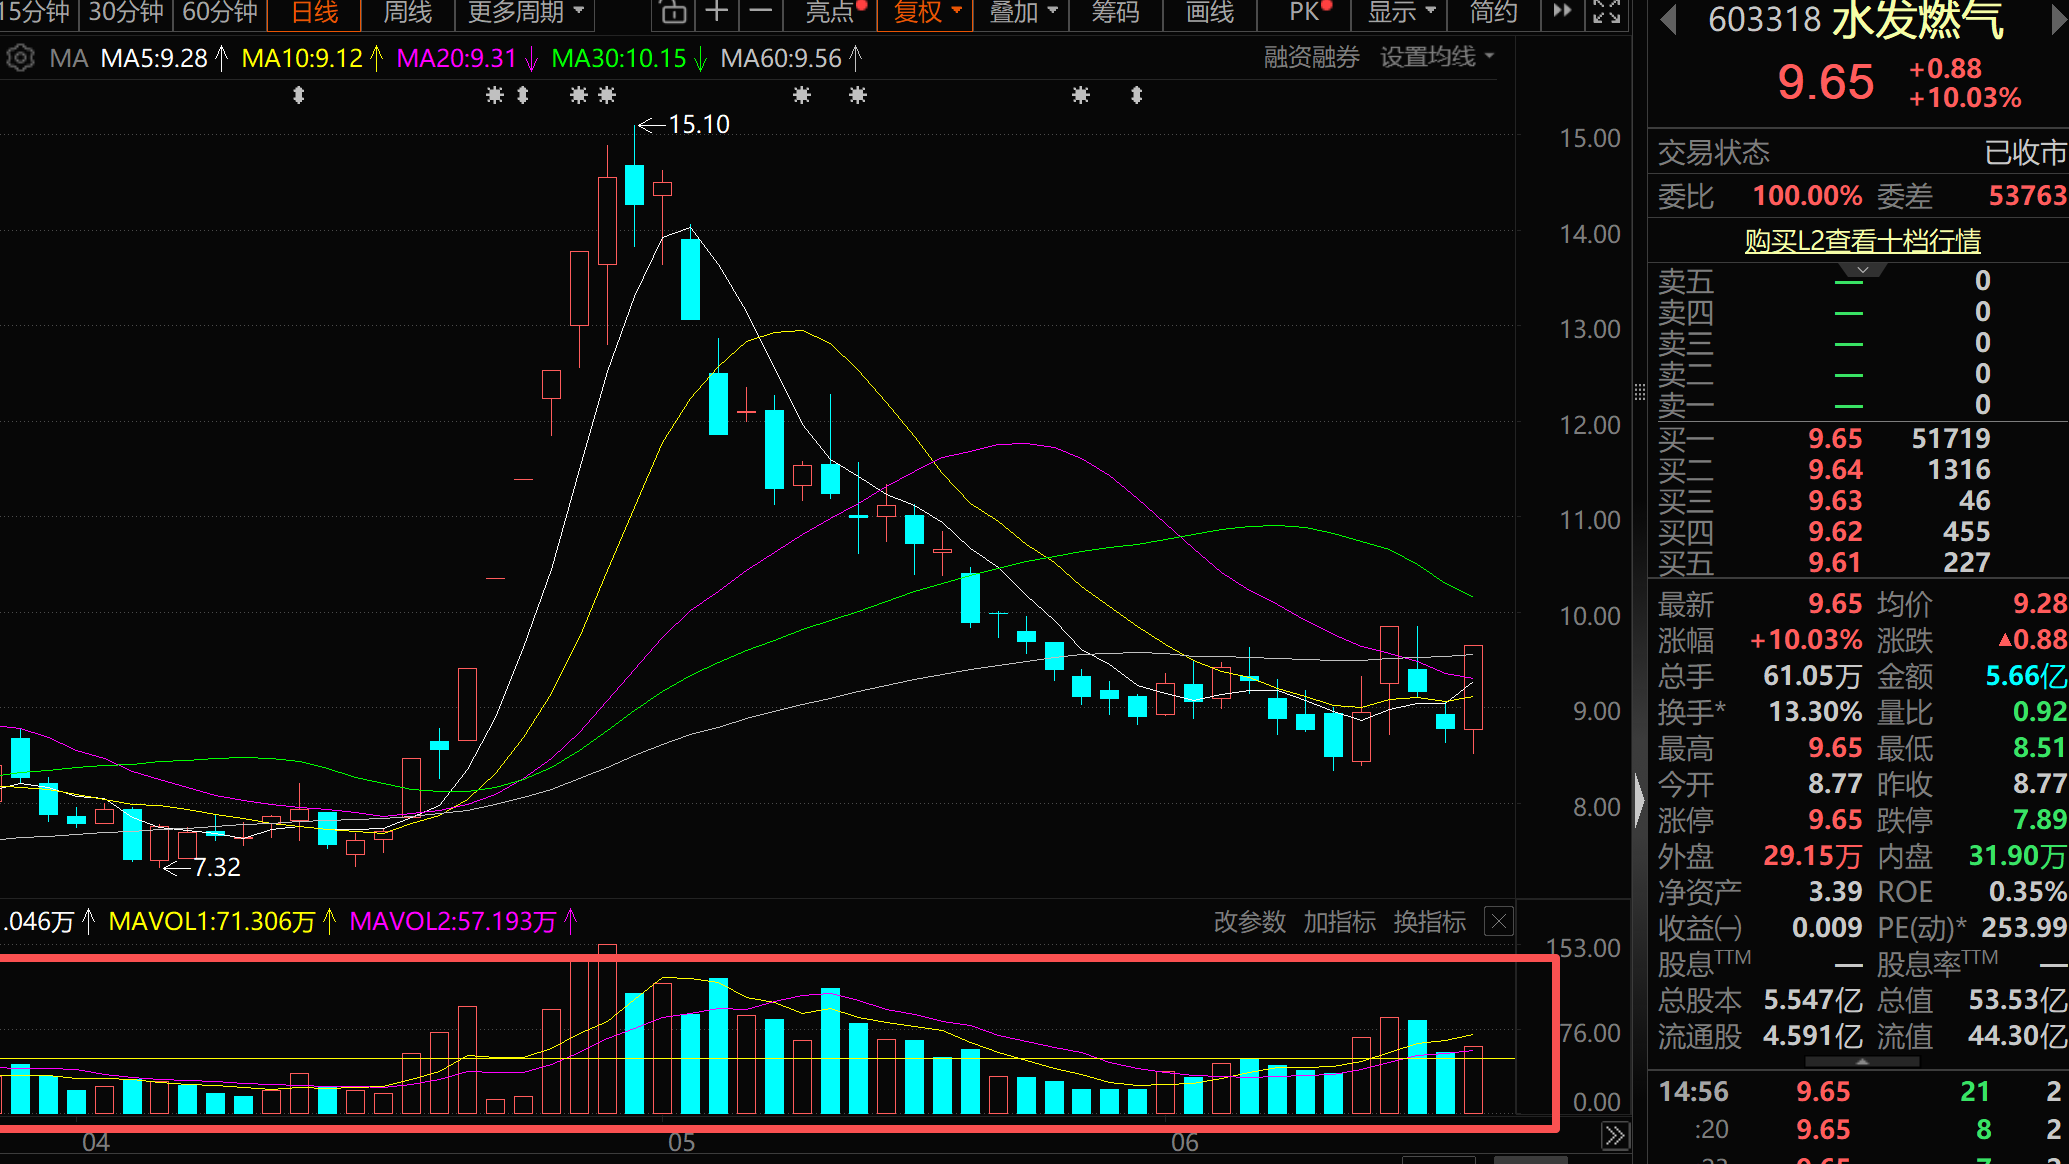Open 更多周期 period dropdown
The width and height of the screenshot is (2069, 1164).
click(526, 13)
